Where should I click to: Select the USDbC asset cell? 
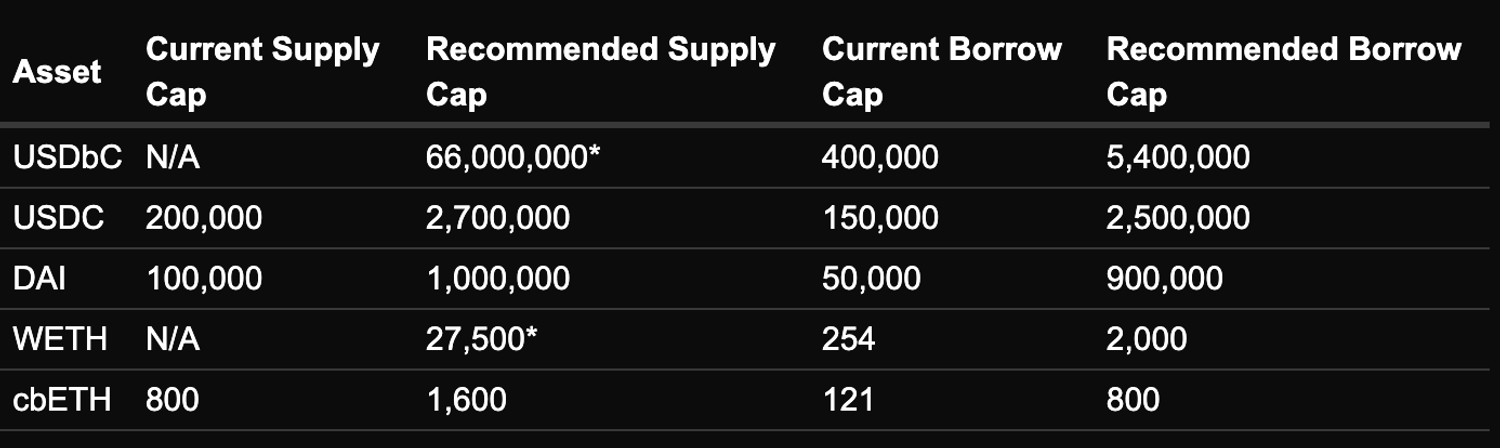tap(66, 157)
